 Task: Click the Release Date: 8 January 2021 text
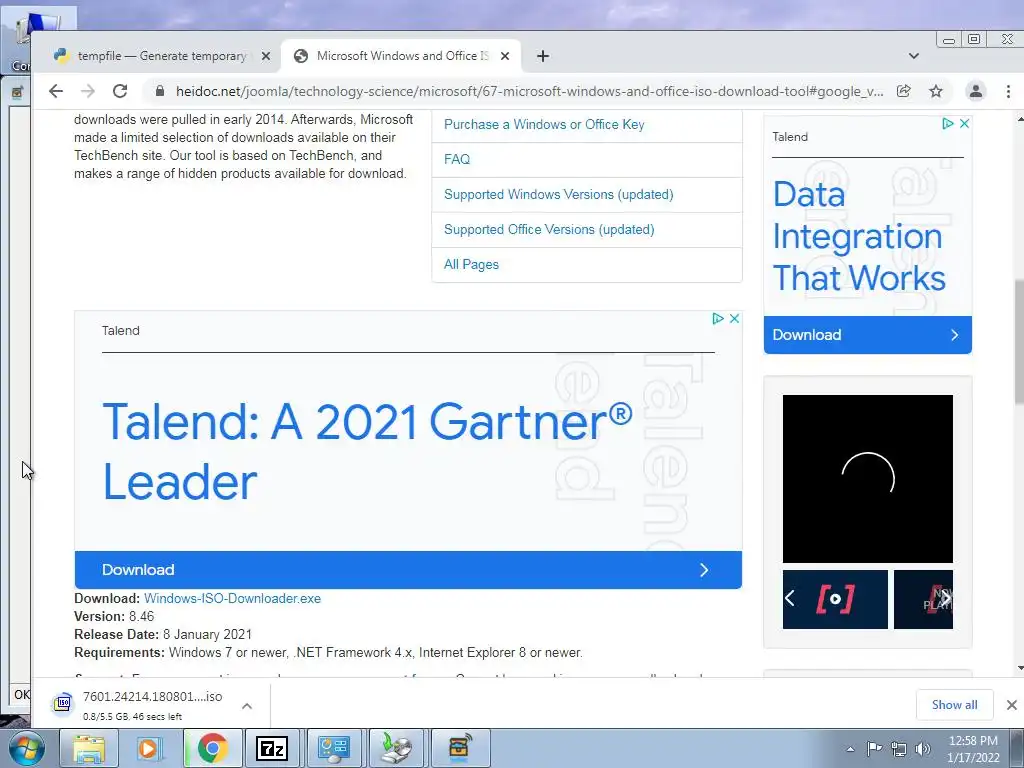[x=163, y=635]
